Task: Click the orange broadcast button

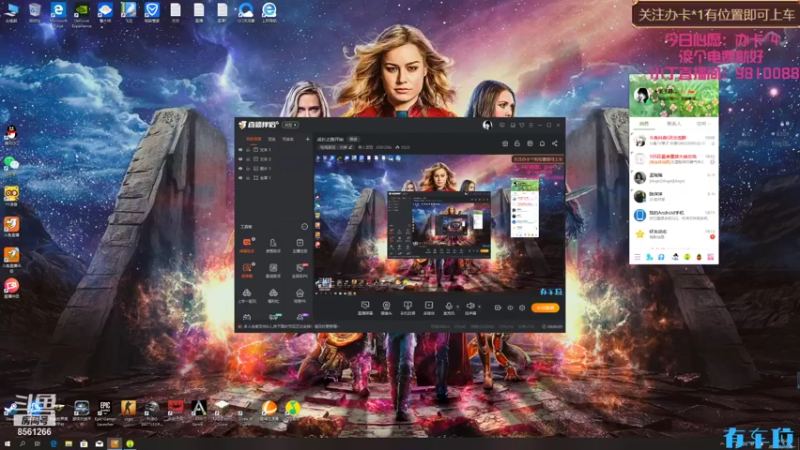Action: [x=545, y=308]
